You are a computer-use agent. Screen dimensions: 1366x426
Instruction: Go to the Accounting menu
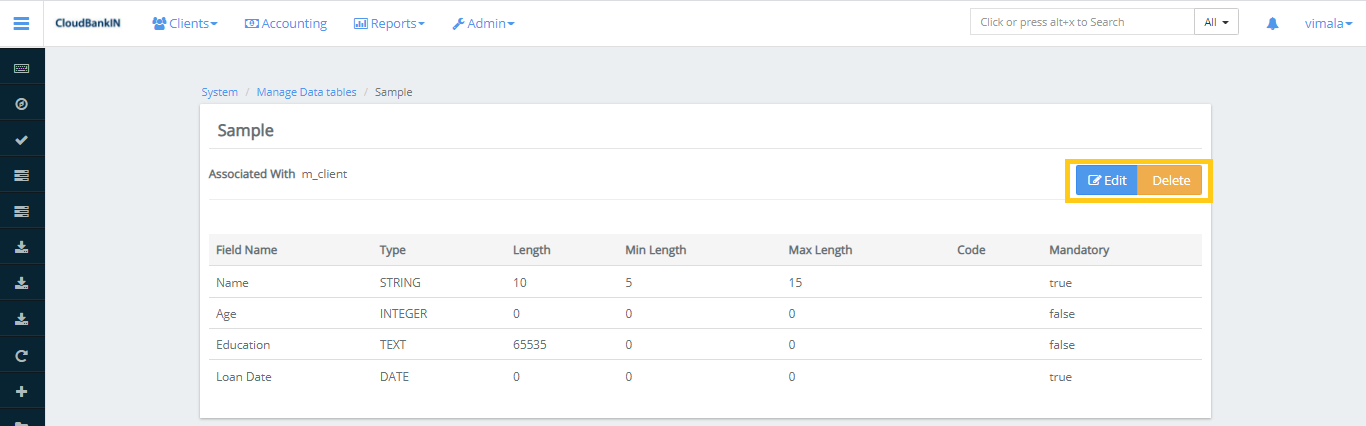286,23
